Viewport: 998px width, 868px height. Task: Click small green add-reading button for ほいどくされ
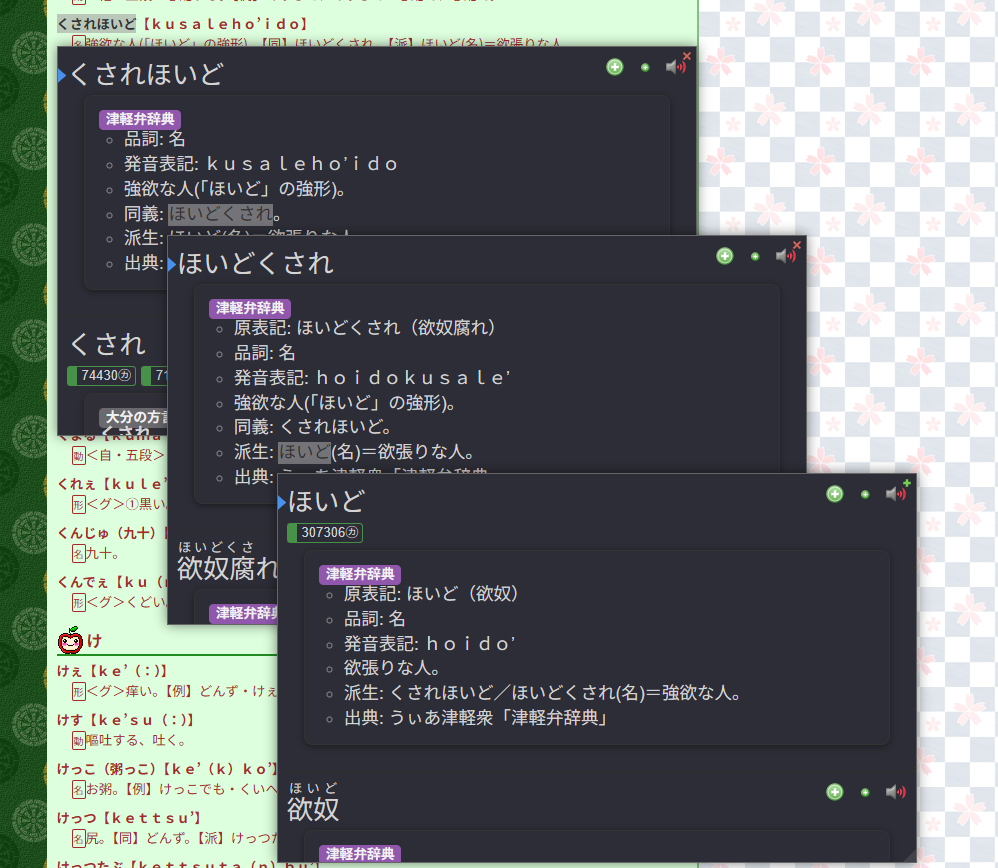point(755,256)
